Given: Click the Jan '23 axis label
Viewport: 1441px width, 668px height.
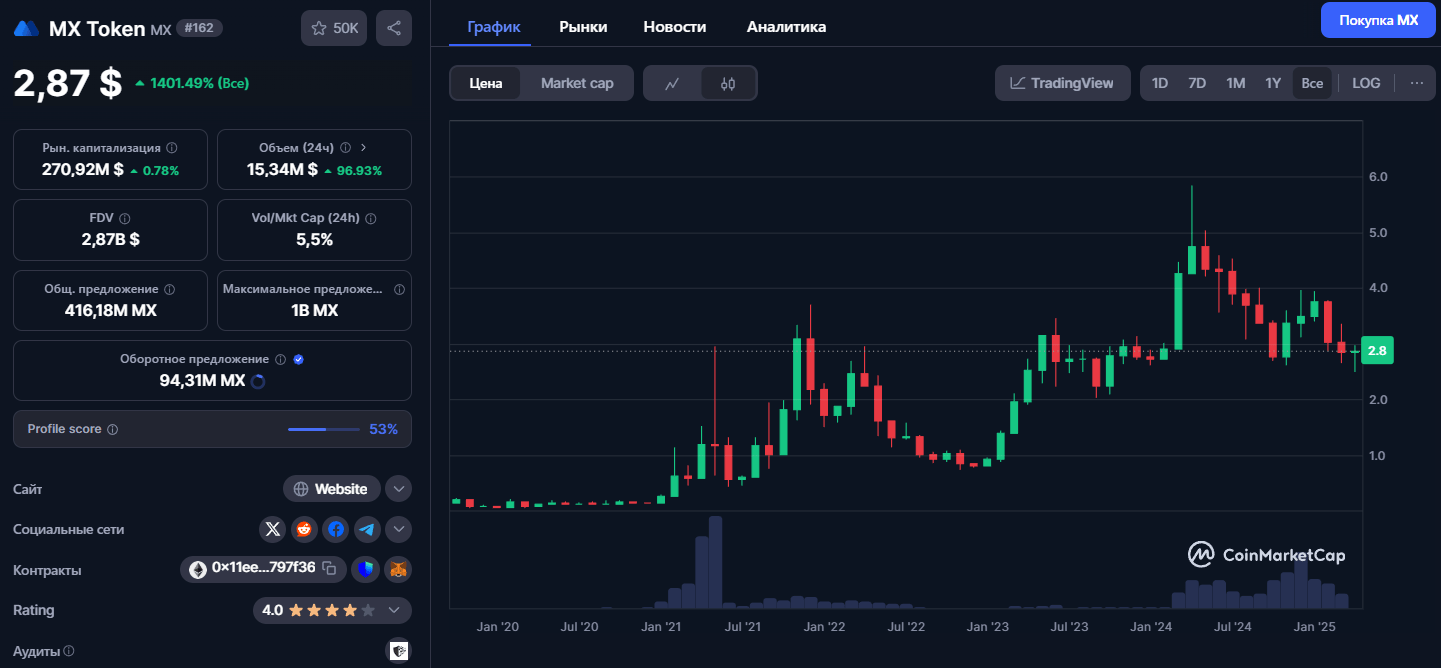Looking at the screenshot, I should click(x=987, y=627).
